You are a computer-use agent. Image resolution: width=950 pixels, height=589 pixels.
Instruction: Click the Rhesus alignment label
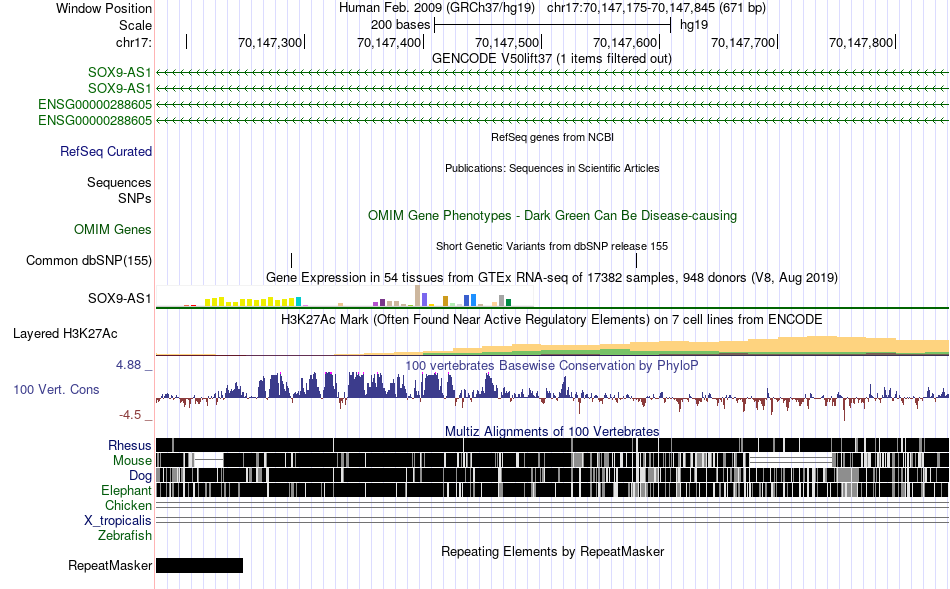pyautogui.click(x=130, y=445)
